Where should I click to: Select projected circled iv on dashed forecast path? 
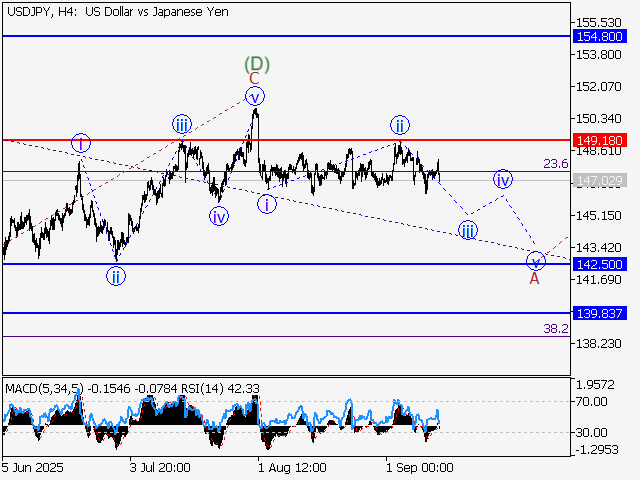pyautogui.click(x=502, y=180)
